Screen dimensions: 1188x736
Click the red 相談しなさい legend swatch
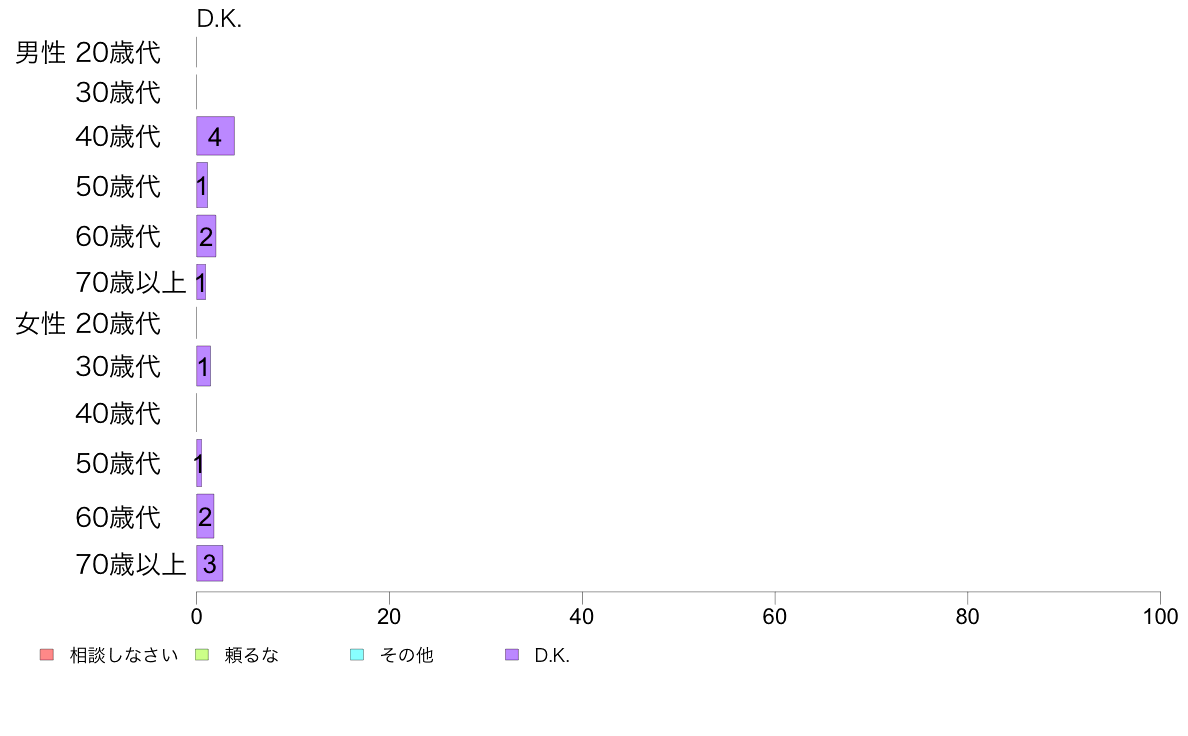[47, 655]
